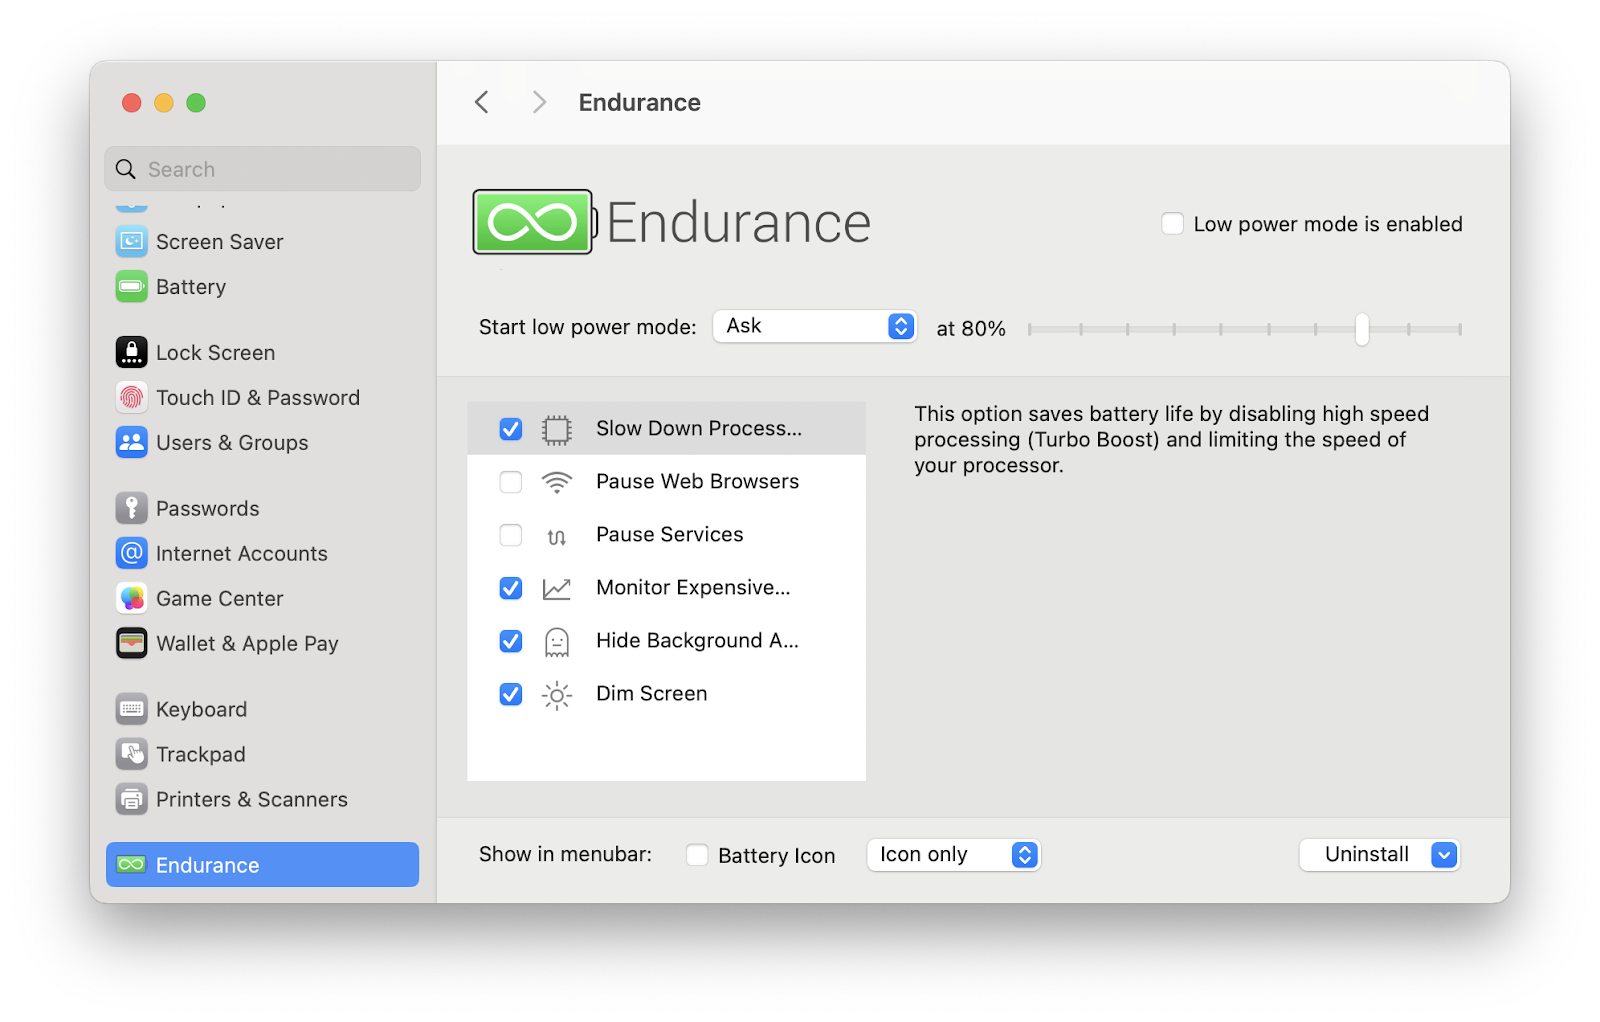Open Internet Accounts label in sidebar
This screenshot has height=1022, width=1600.
(x=242, y=554)
